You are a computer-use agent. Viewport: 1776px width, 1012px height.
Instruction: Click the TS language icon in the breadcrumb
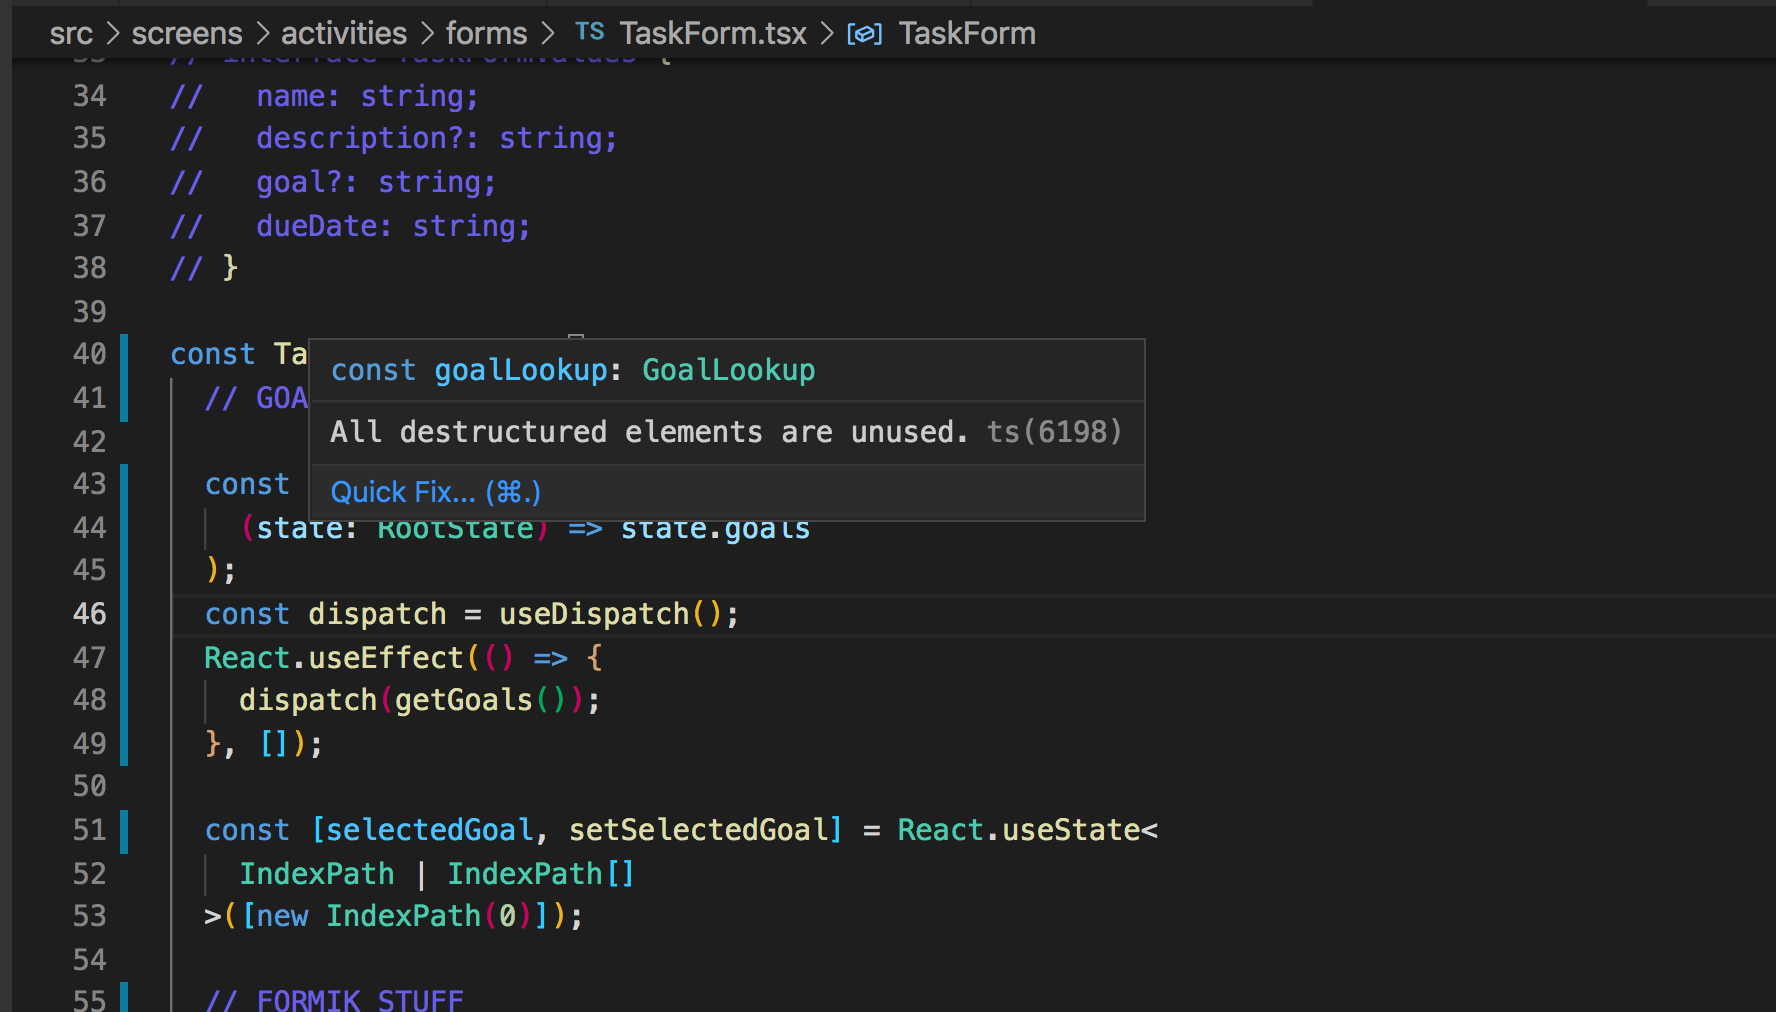tap(589, 31)
